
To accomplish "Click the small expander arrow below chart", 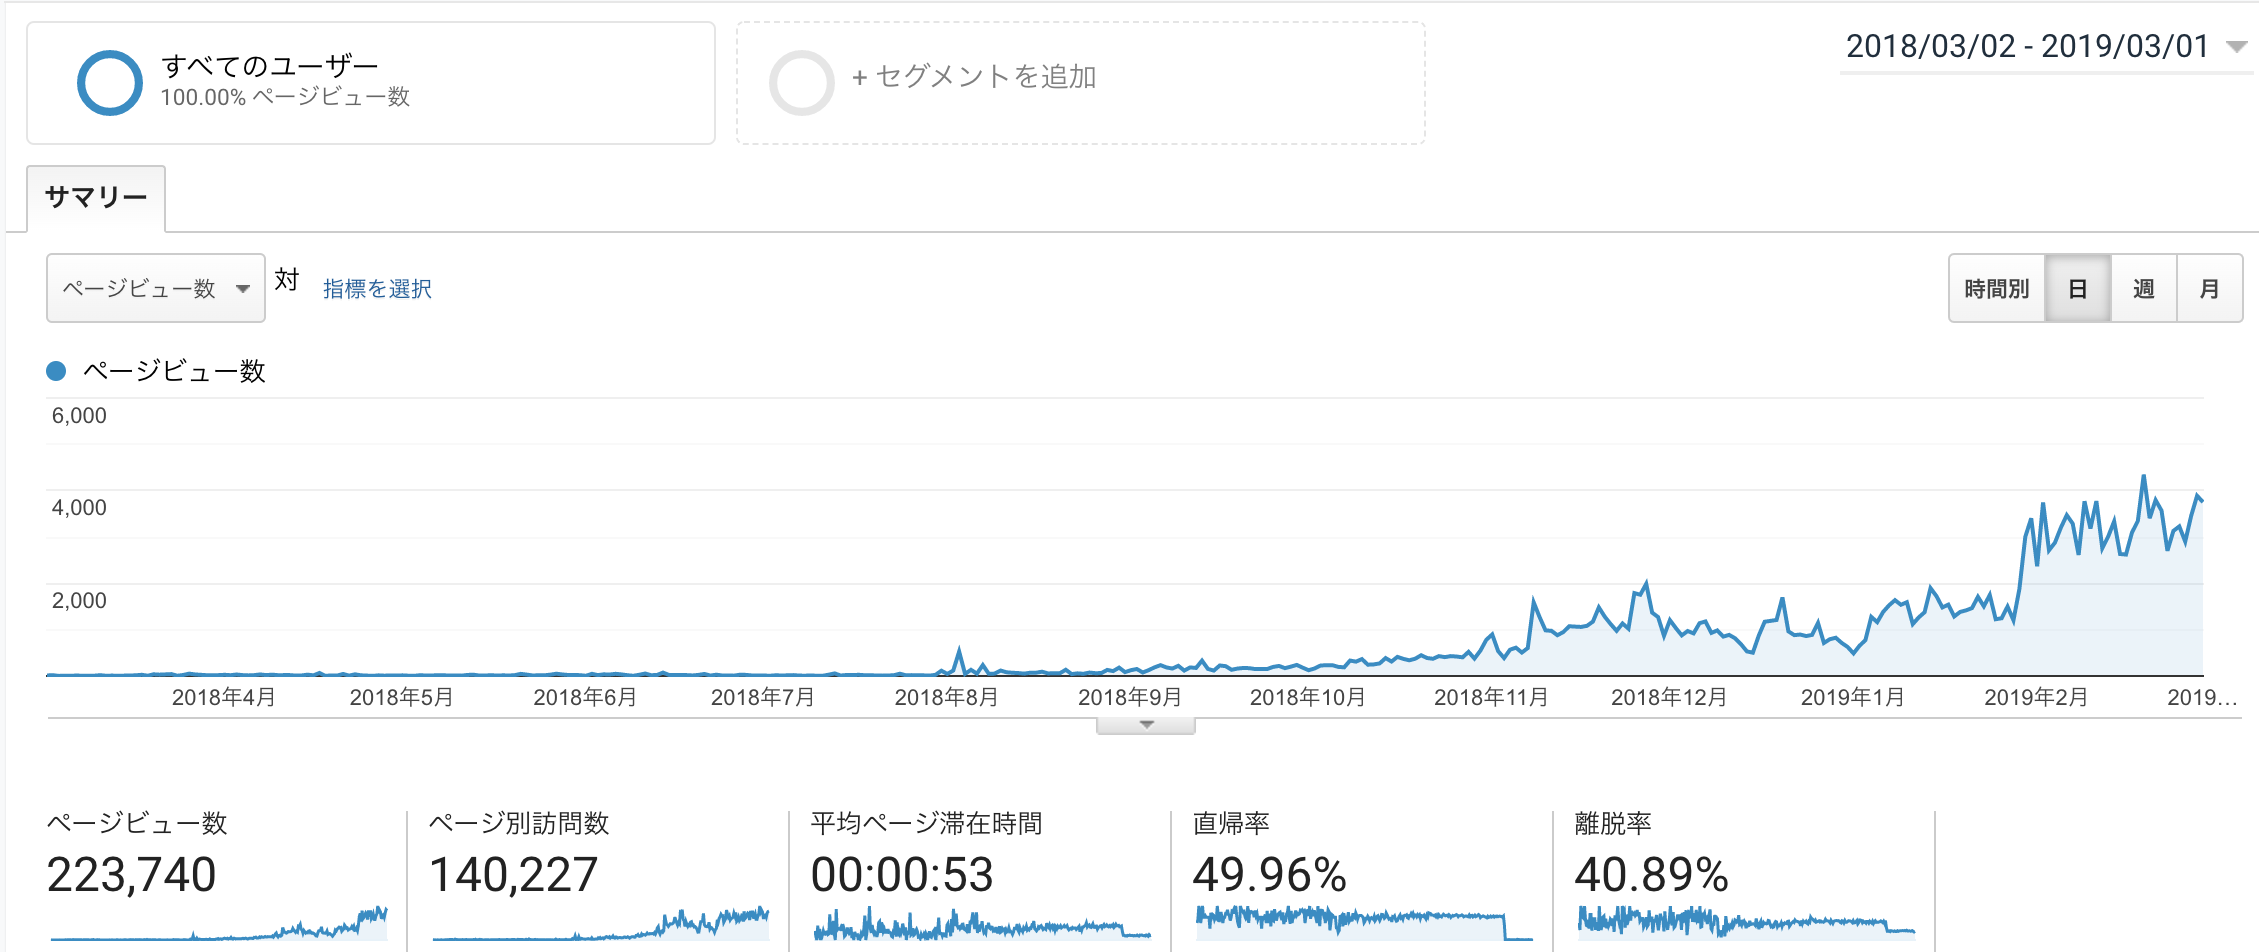I will click(1146, 725).
